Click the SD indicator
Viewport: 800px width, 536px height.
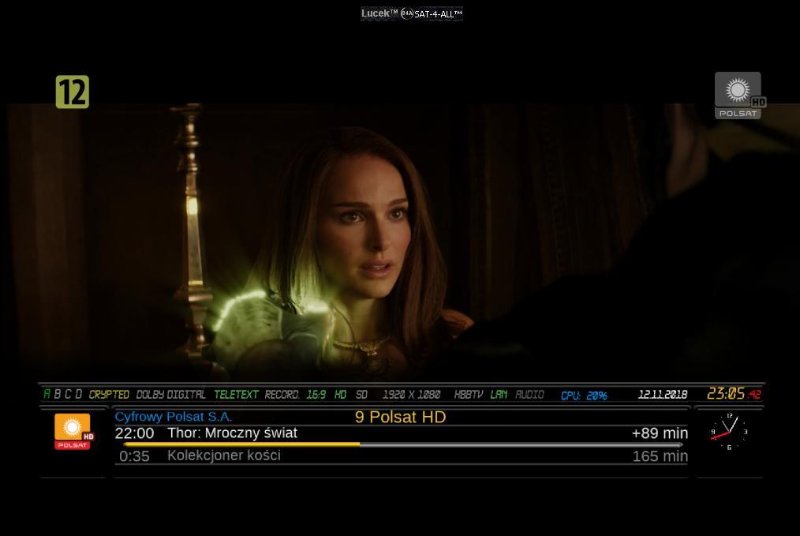[362, 394]
